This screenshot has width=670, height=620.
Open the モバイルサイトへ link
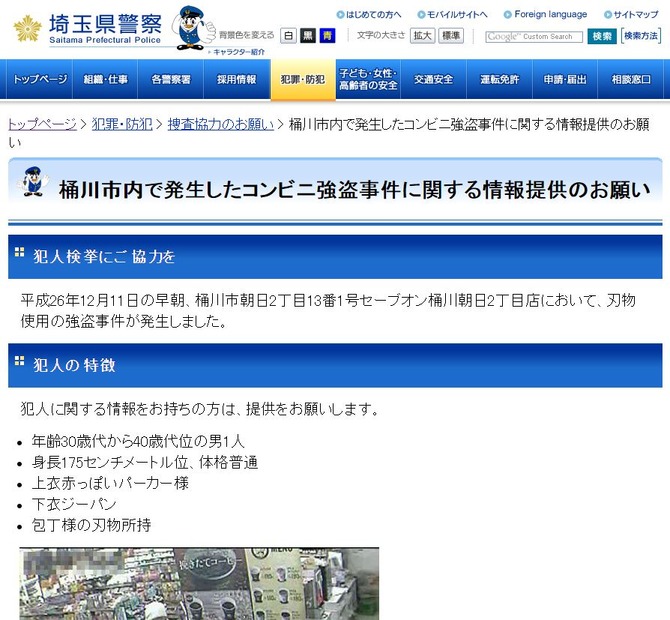click(x=456, y=15)
